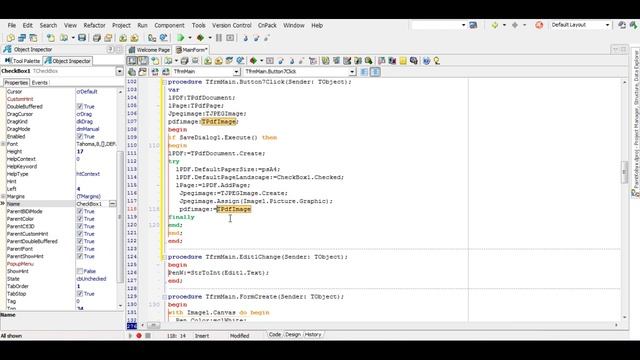Click the save desktop icon right of Default Layout

(622, 25)
